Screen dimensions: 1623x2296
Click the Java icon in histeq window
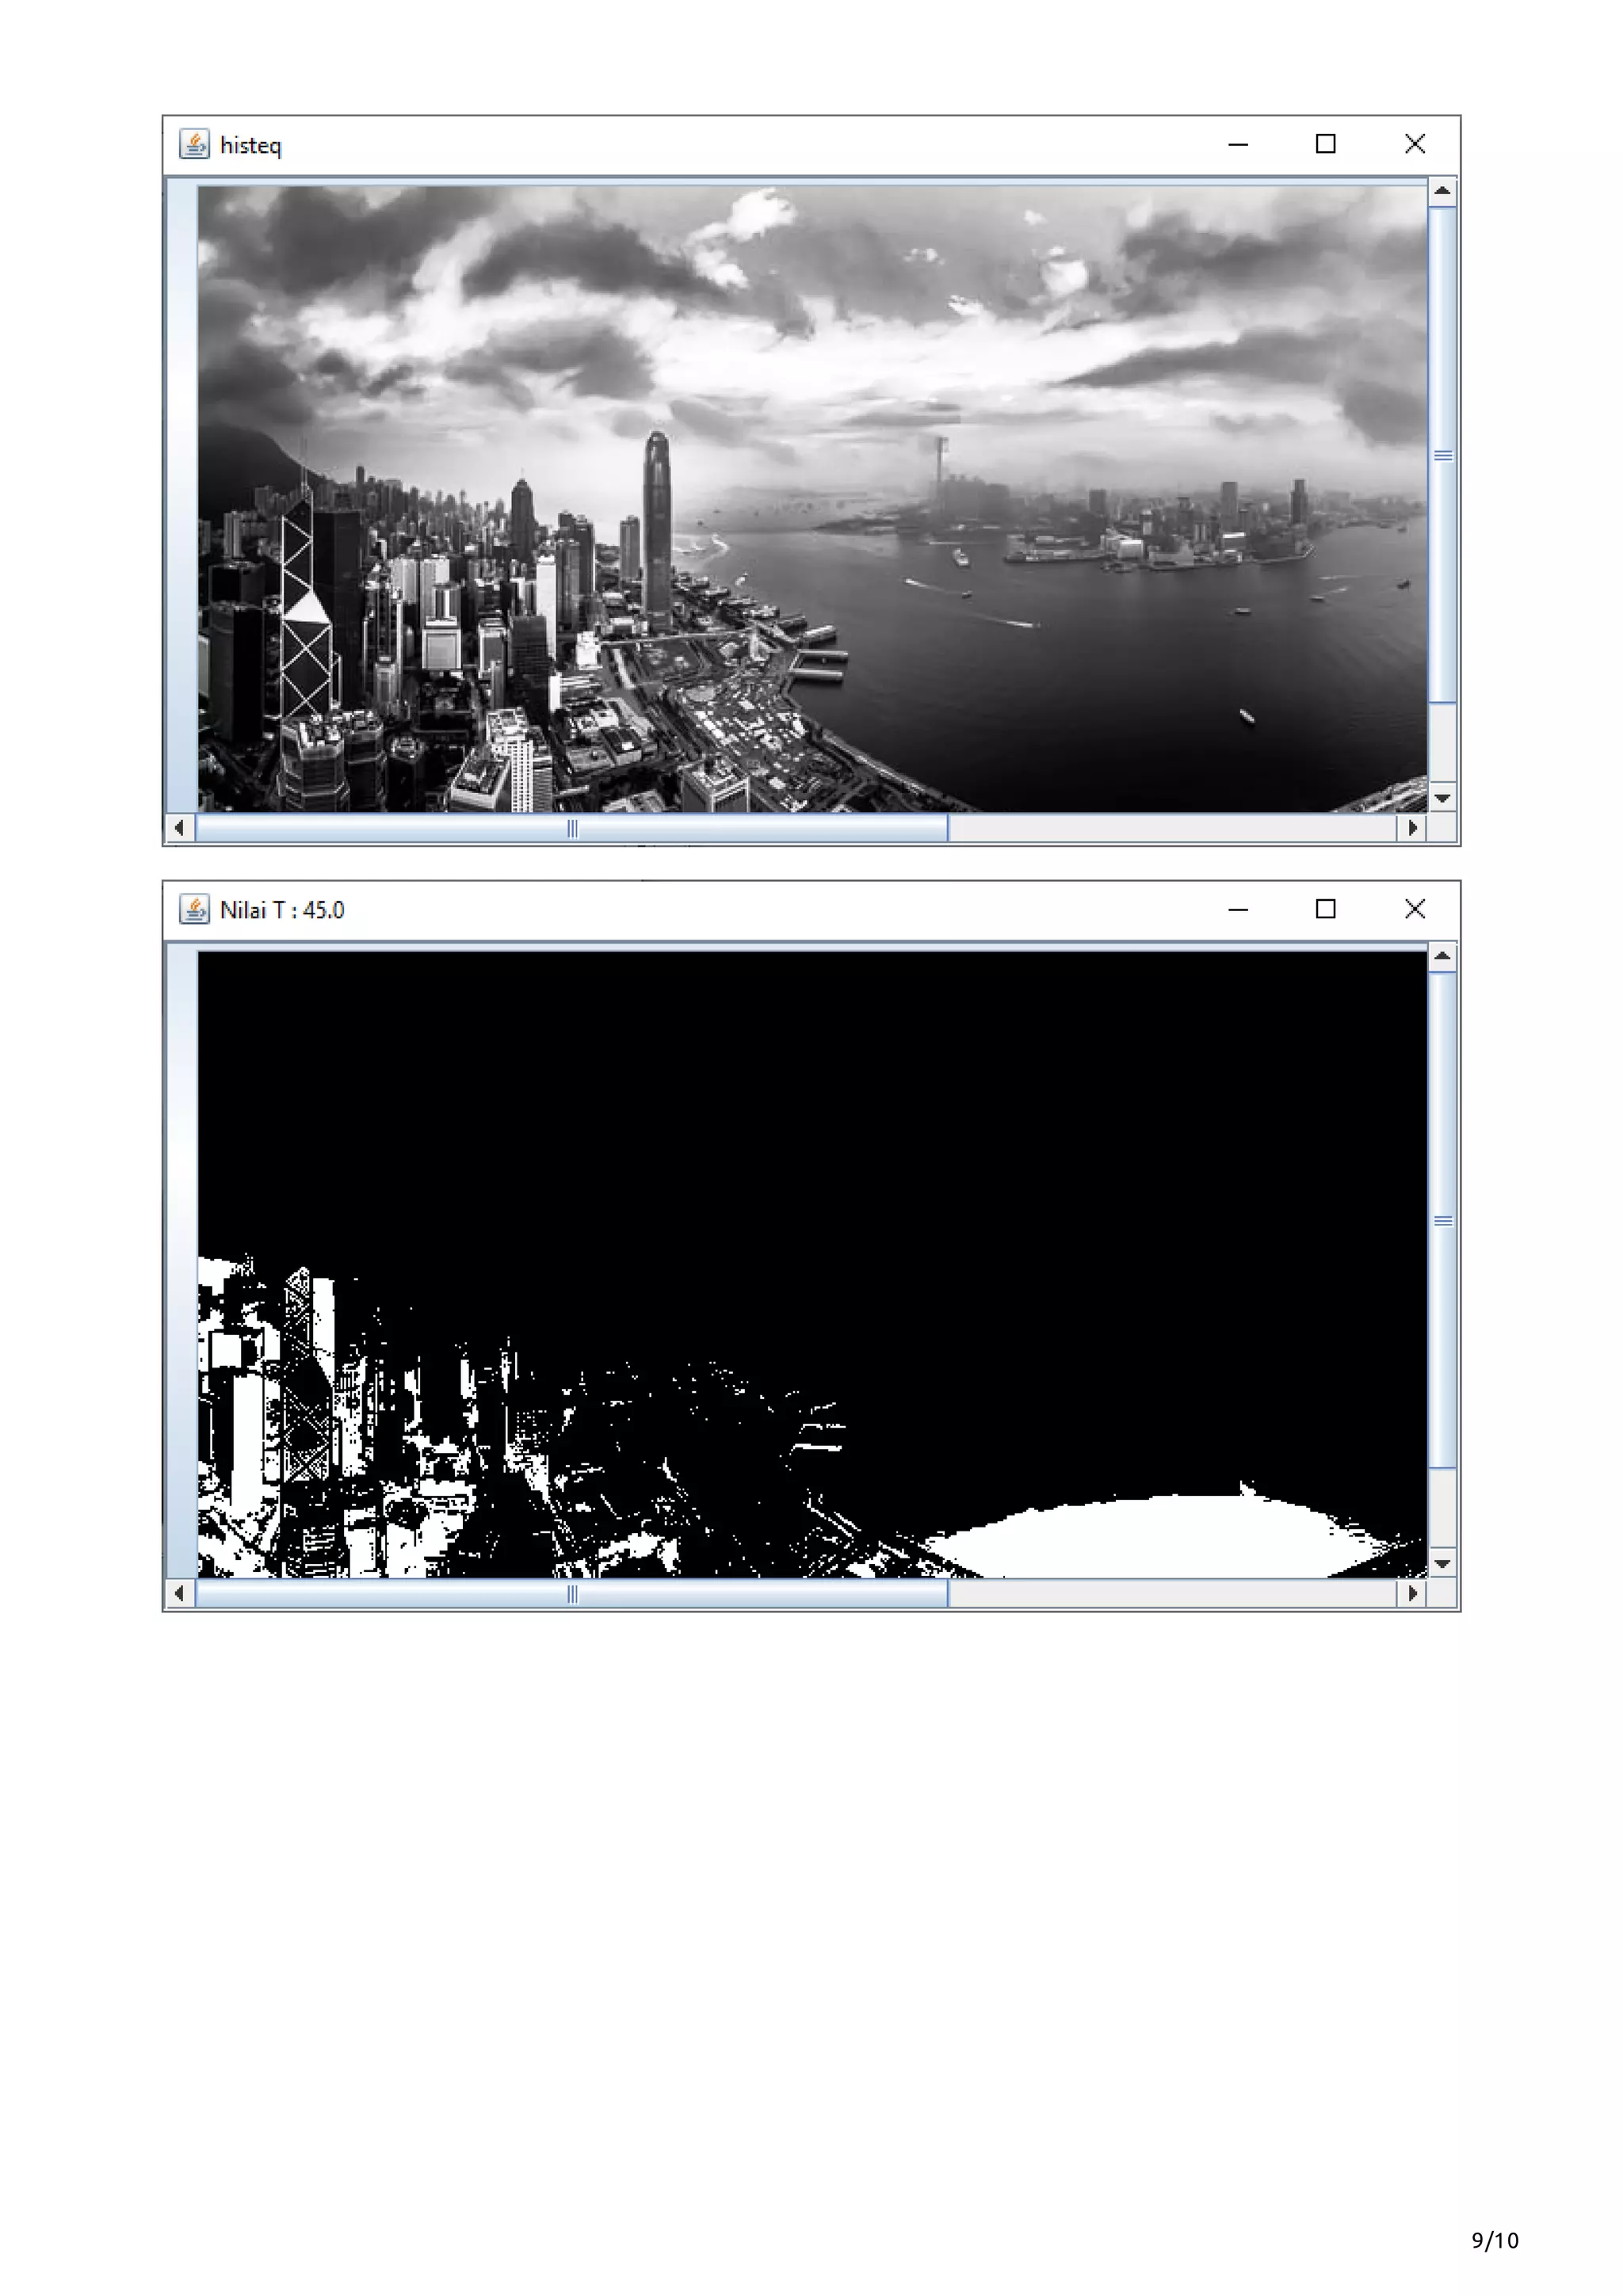click(x=194, y=144)
